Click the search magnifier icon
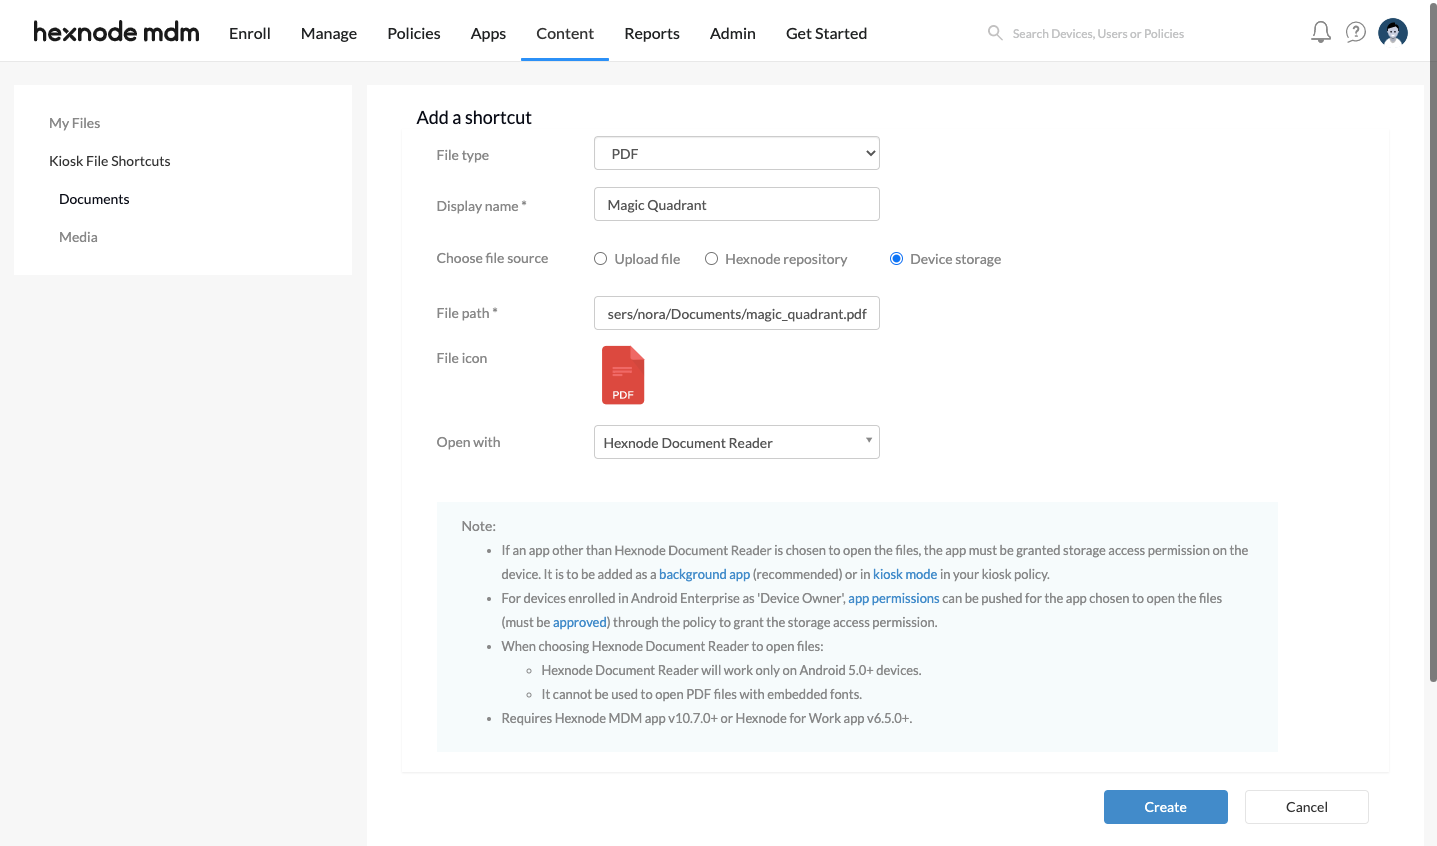The width and height of the screenshot is (1437, 846). [995, 33]
